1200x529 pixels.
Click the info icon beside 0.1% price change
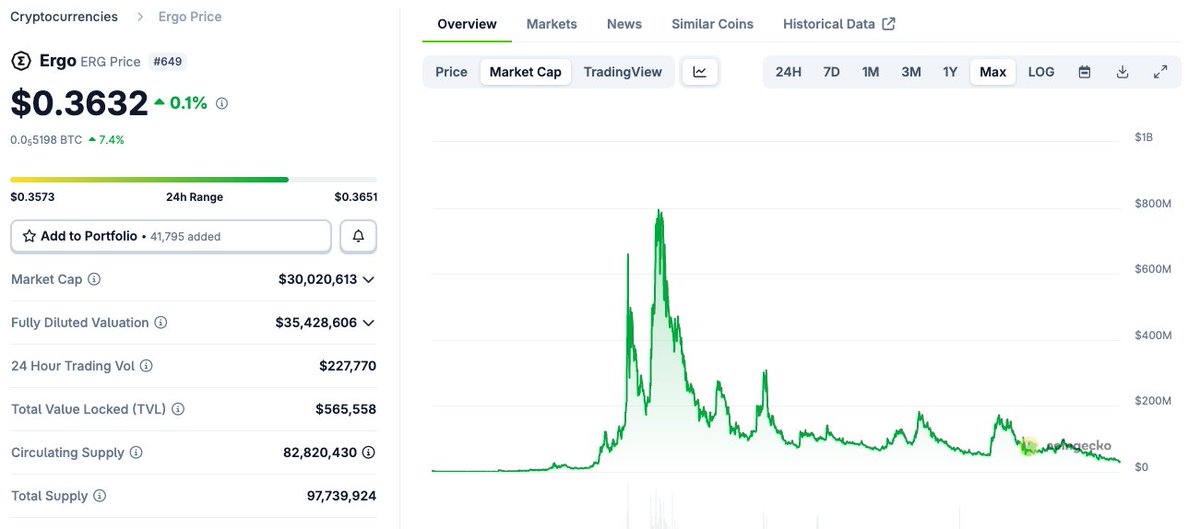222,103
